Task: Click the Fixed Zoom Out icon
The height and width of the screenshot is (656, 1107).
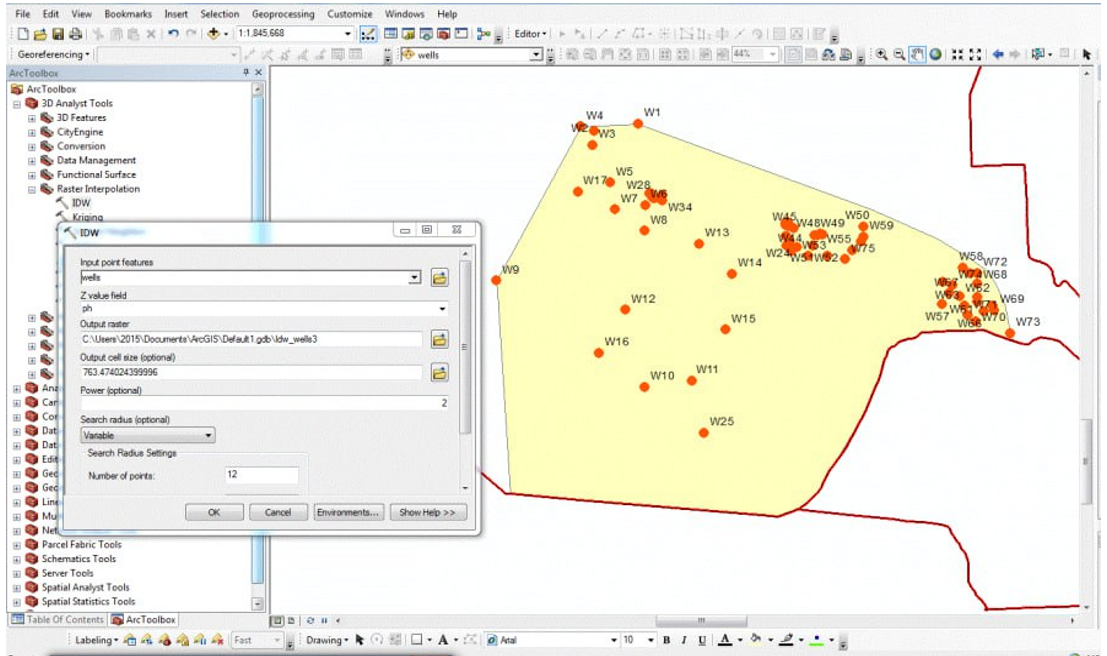Action: [976, 54]
